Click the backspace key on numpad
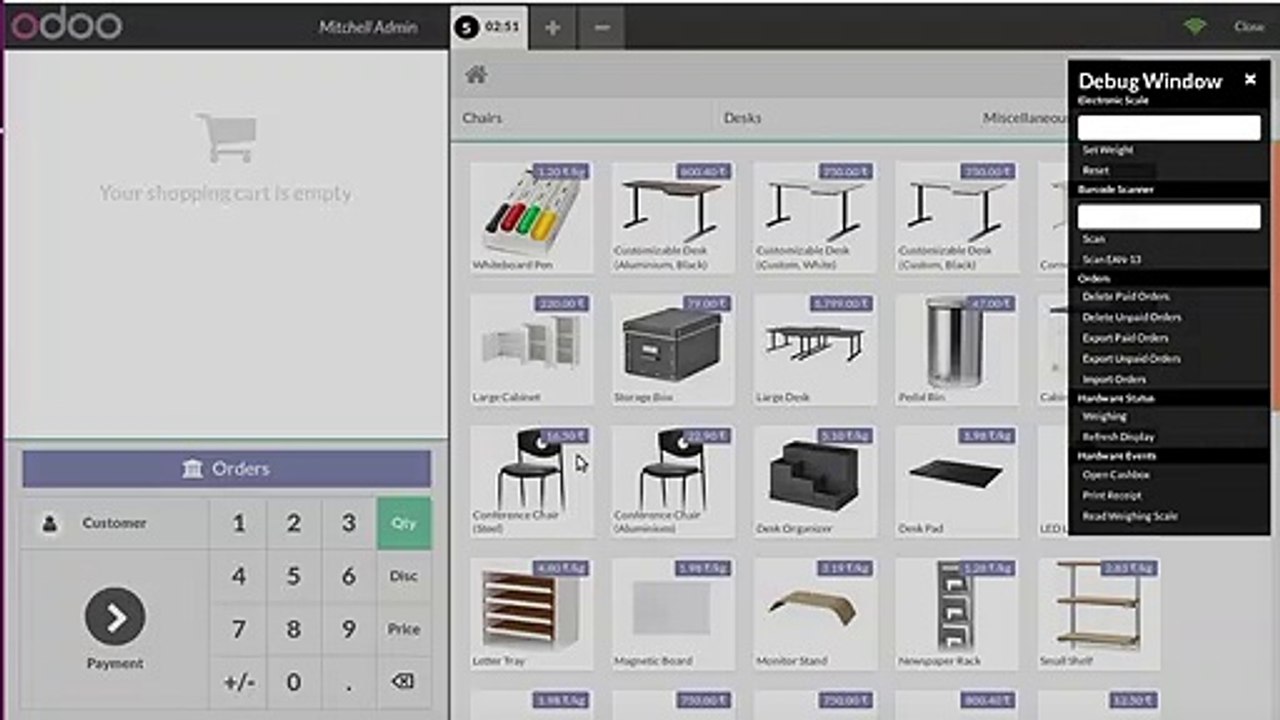The height and width of the screenshot is (720, 1280). (403, 681)
